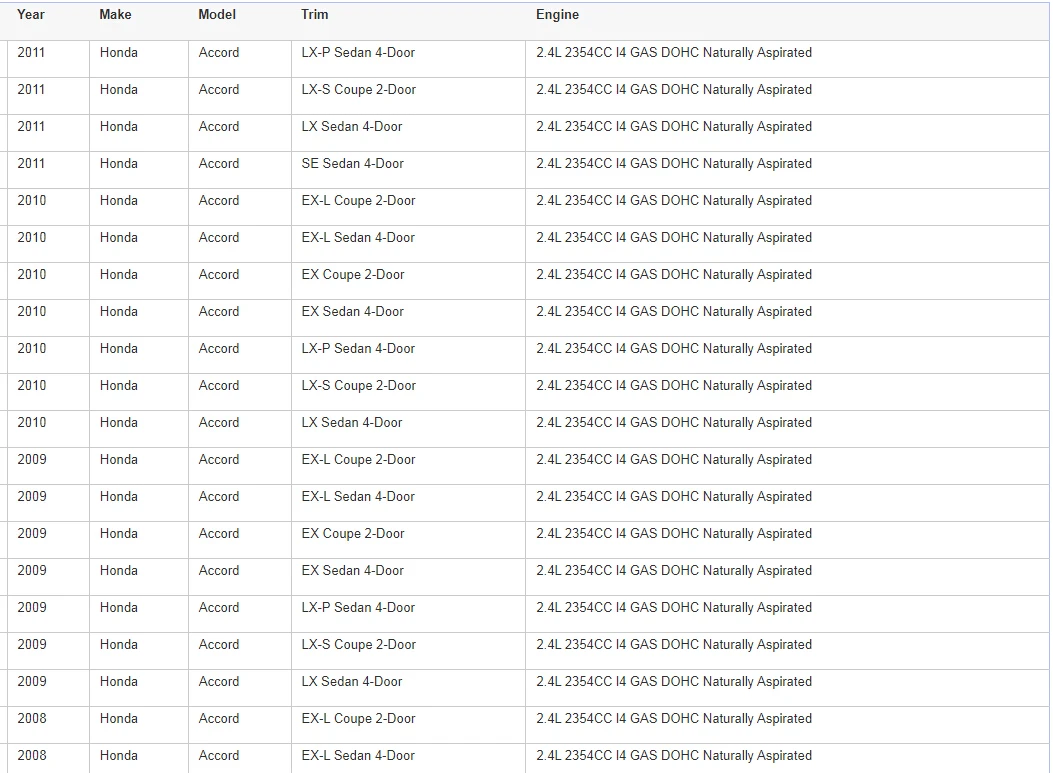Click year 2010 in the EX Sedan row
1053x773 pixels.
click(x=32, y=311)
